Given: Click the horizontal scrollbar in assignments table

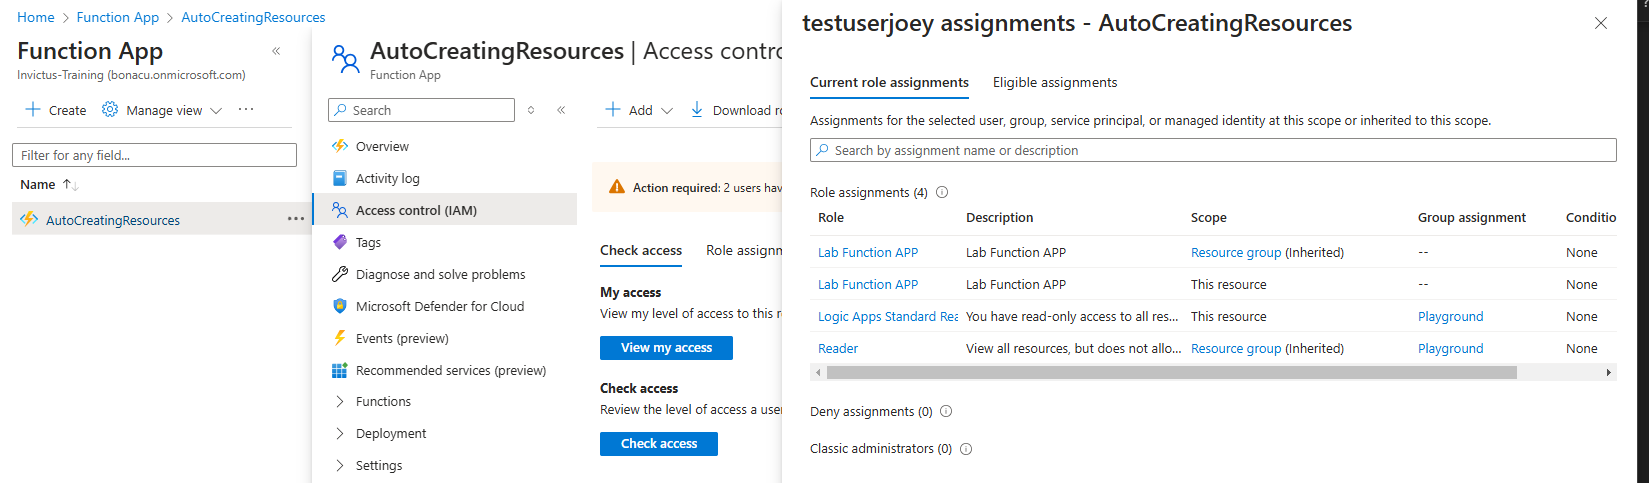Looking at the screenshot, I should pyautogui.click(x=1172, y=372).
